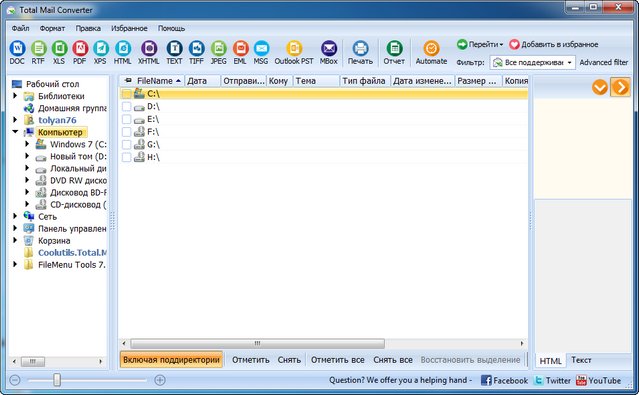Image resolution: width=639 pixels, height=395 pixels.
Task: Select Рабочий стол in folder tree
Action: click(53, 84)
